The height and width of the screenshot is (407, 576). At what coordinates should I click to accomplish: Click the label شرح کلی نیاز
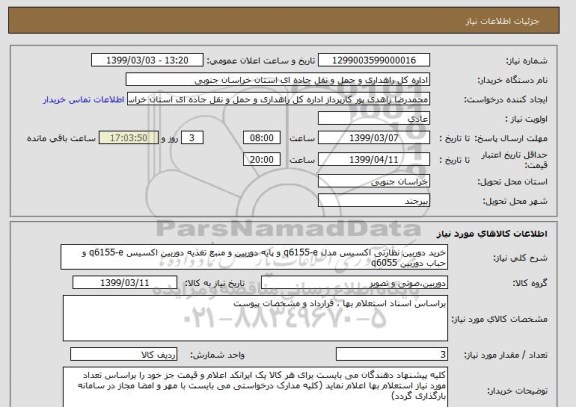(520, 258)
